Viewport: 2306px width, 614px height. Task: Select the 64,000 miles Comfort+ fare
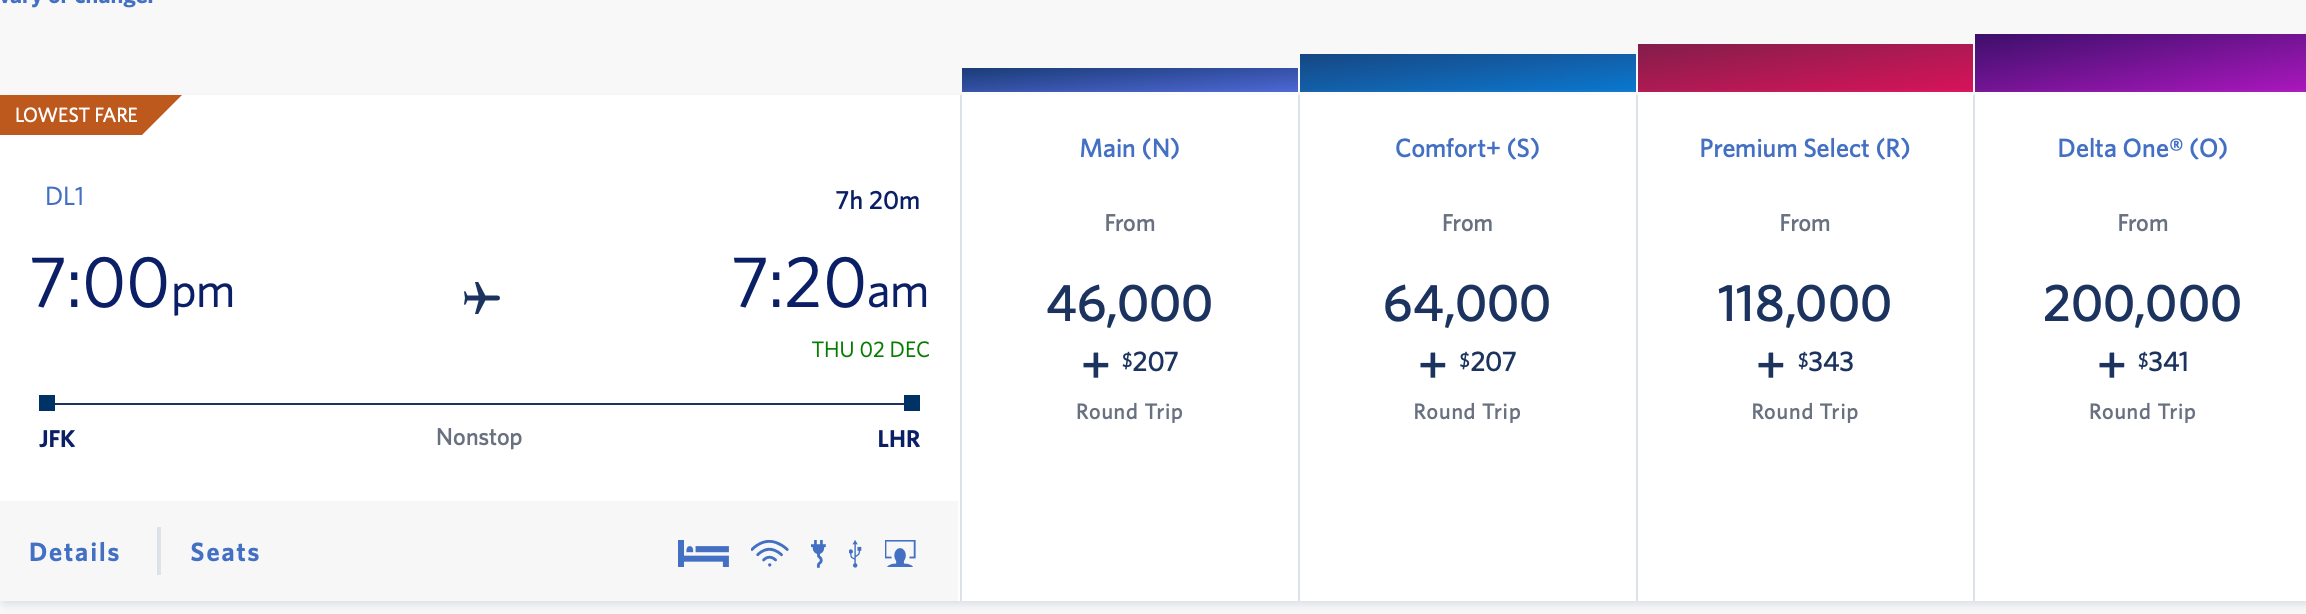tap(1467, 304)
